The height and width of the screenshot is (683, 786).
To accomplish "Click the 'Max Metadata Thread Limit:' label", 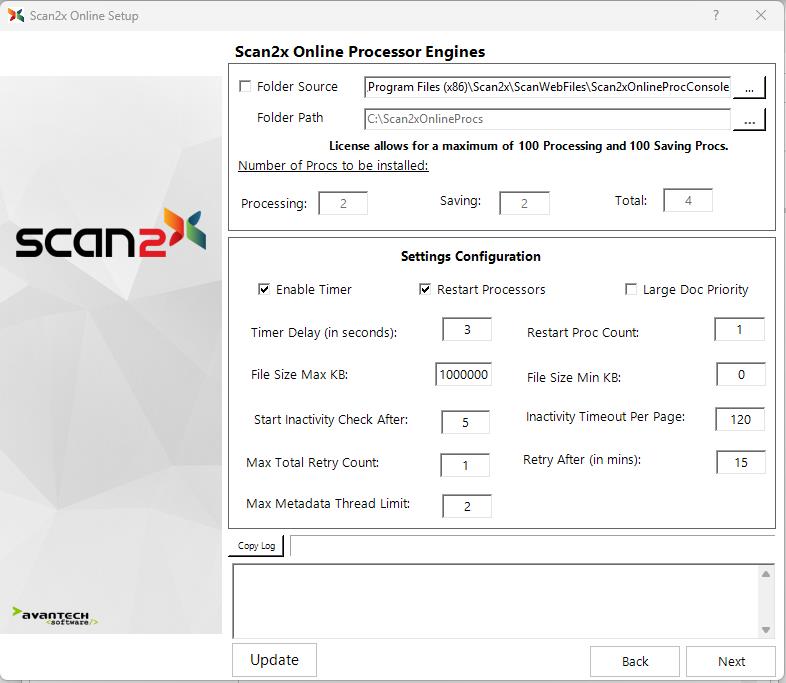I will coord(328,503).
